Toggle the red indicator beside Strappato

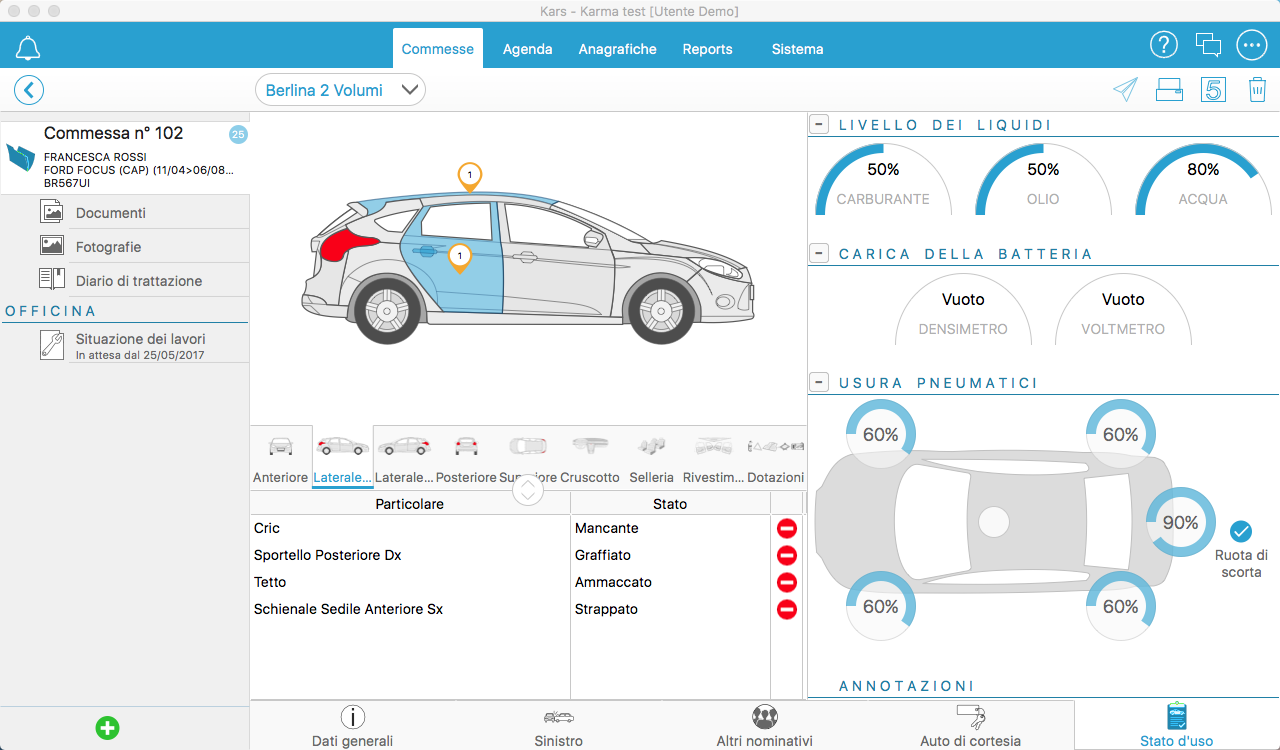[787, 609]
